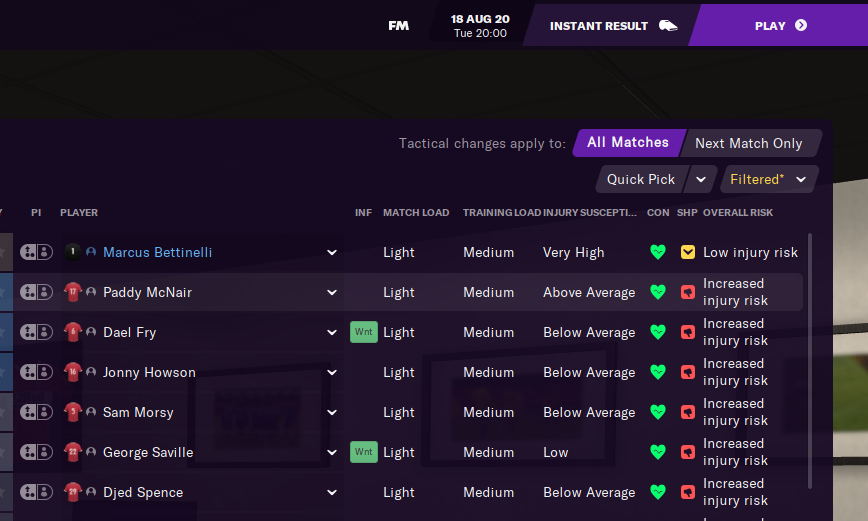Click the boot icon on Instant Result
868x521 pixels.
pos(667,26)
